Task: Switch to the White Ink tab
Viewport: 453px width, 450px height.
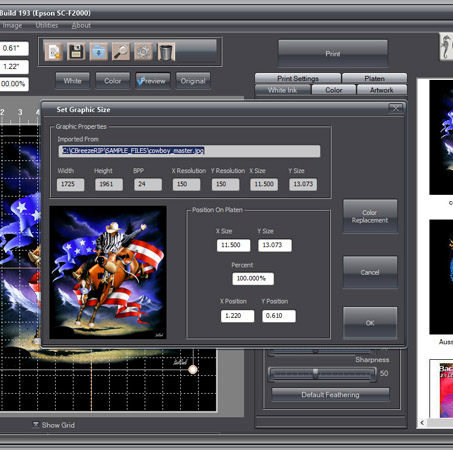Action: coord(283,90)
